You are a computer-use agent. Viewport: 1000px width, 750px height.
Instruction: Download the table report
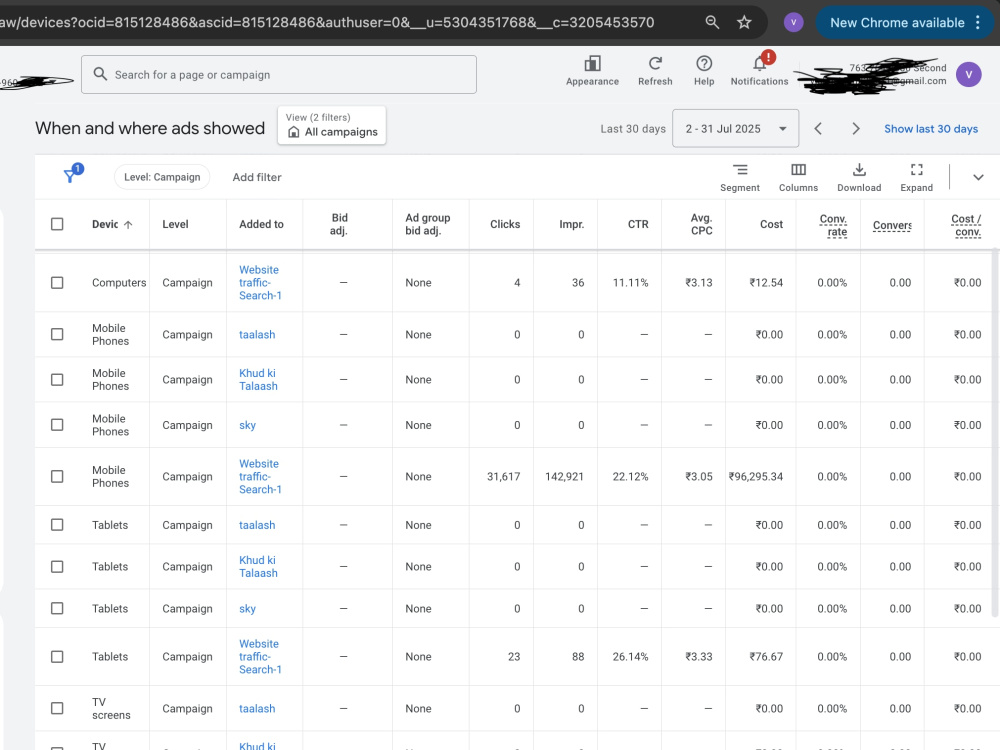point(859,170)
